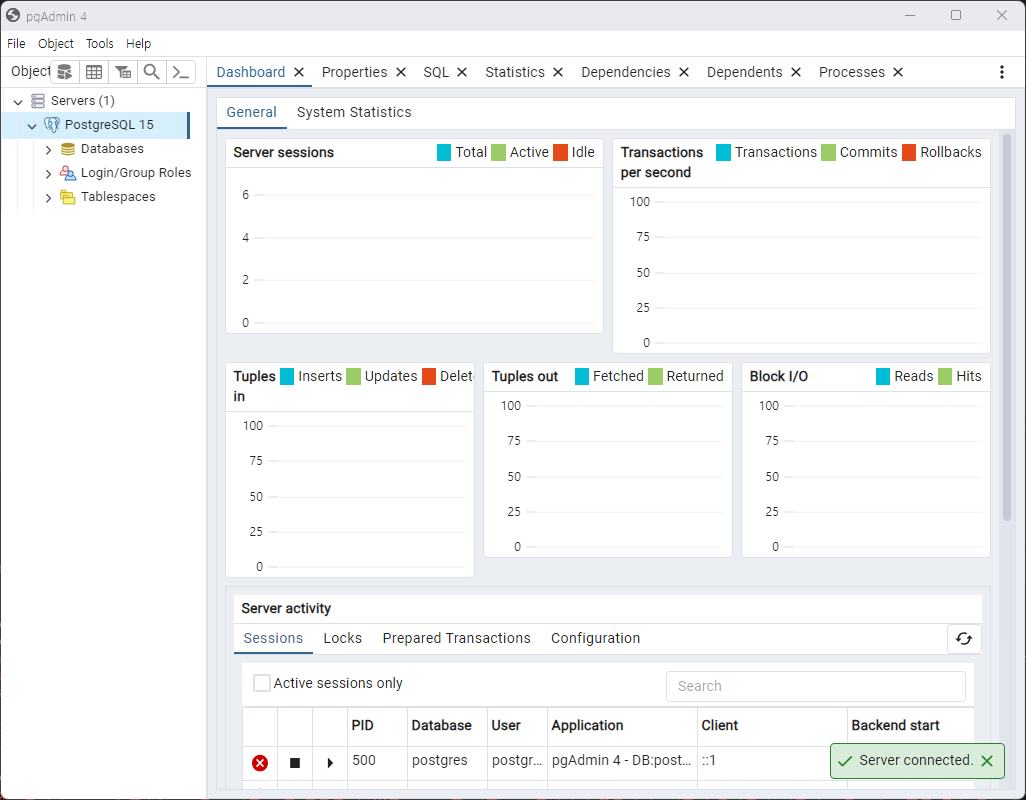Switch to the Statistics tab
Screen dimensions: 1026x800
515,72
